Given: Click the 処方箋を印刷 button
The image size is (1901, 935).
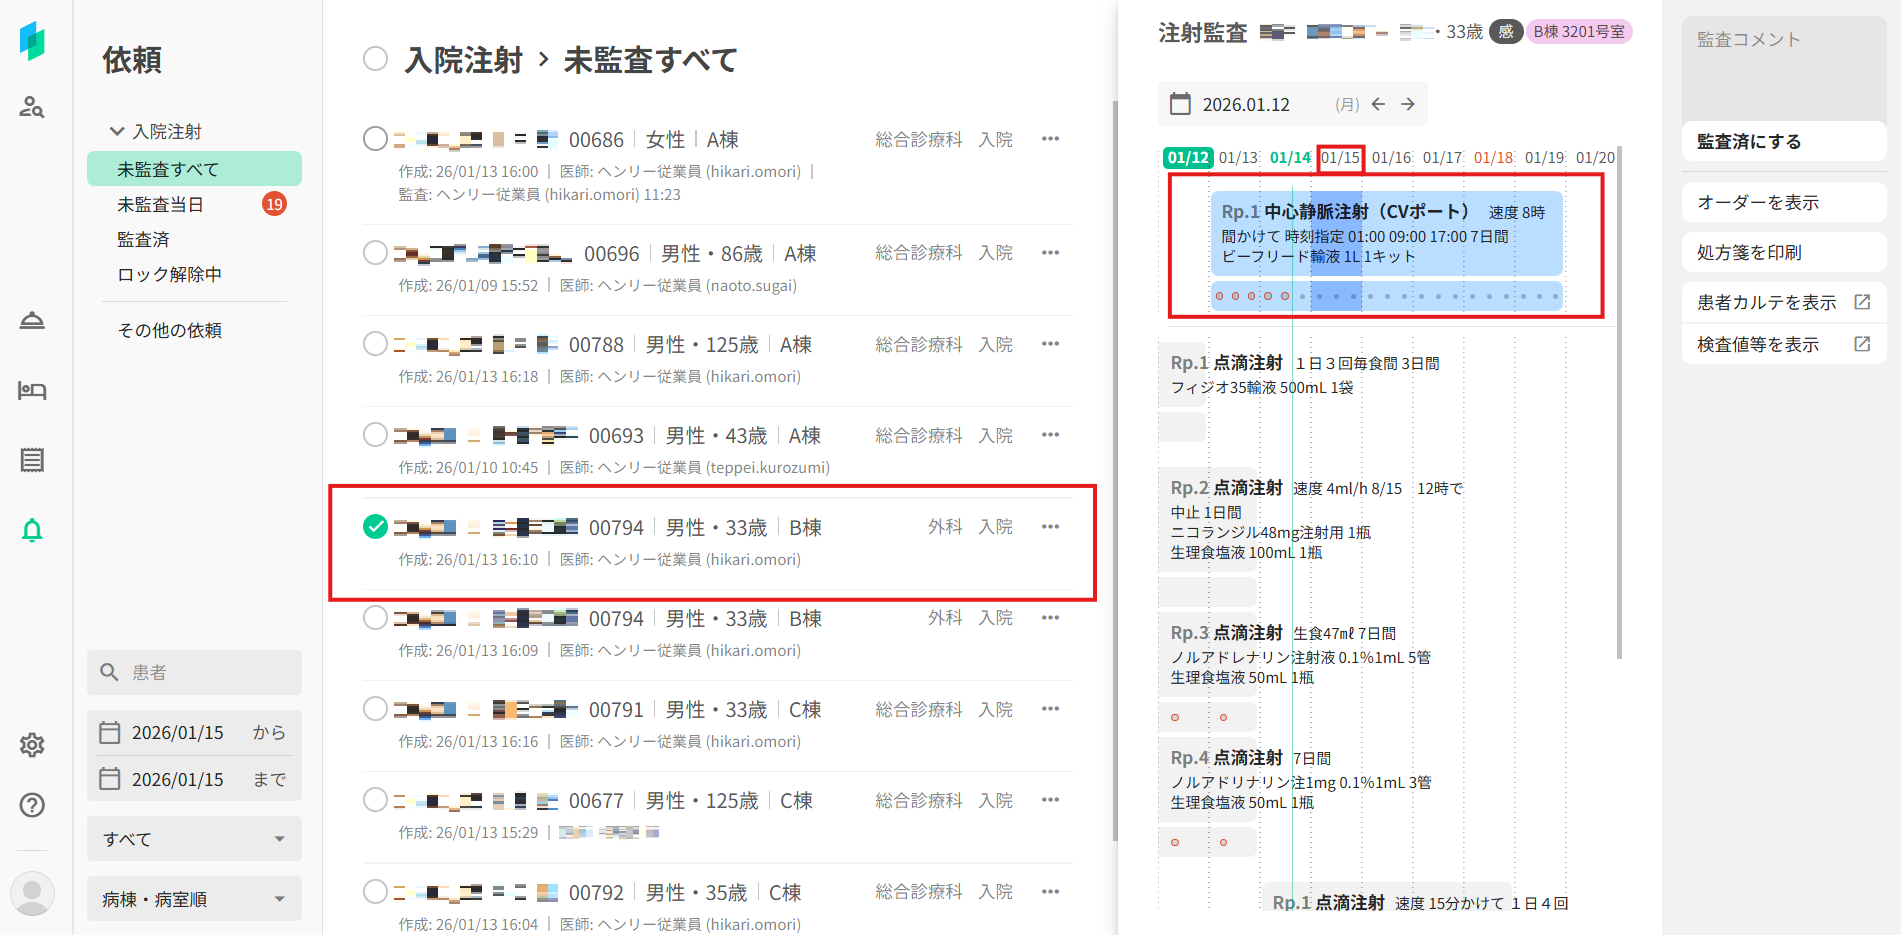Looking at the screenshot, I should click(1784, 252).
